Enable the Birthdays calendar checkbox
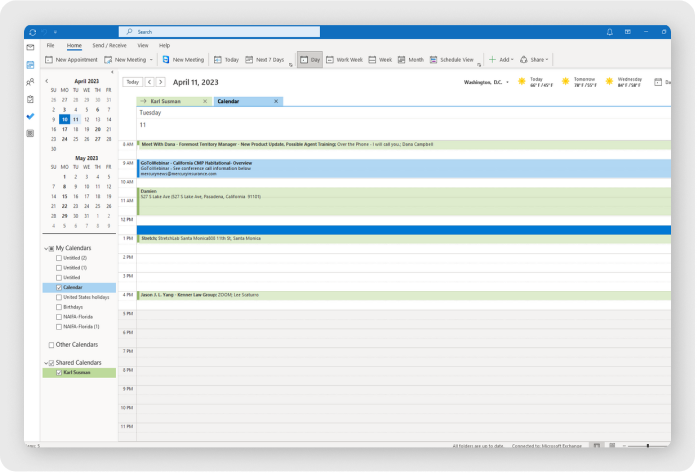Screen dimensions: 699x476 [59, 306]
